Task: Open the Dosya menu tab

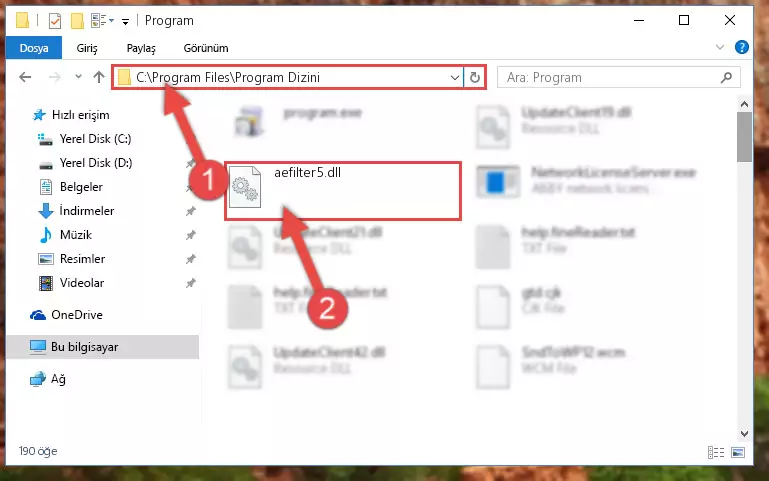Action: click(x=34, y=48)
